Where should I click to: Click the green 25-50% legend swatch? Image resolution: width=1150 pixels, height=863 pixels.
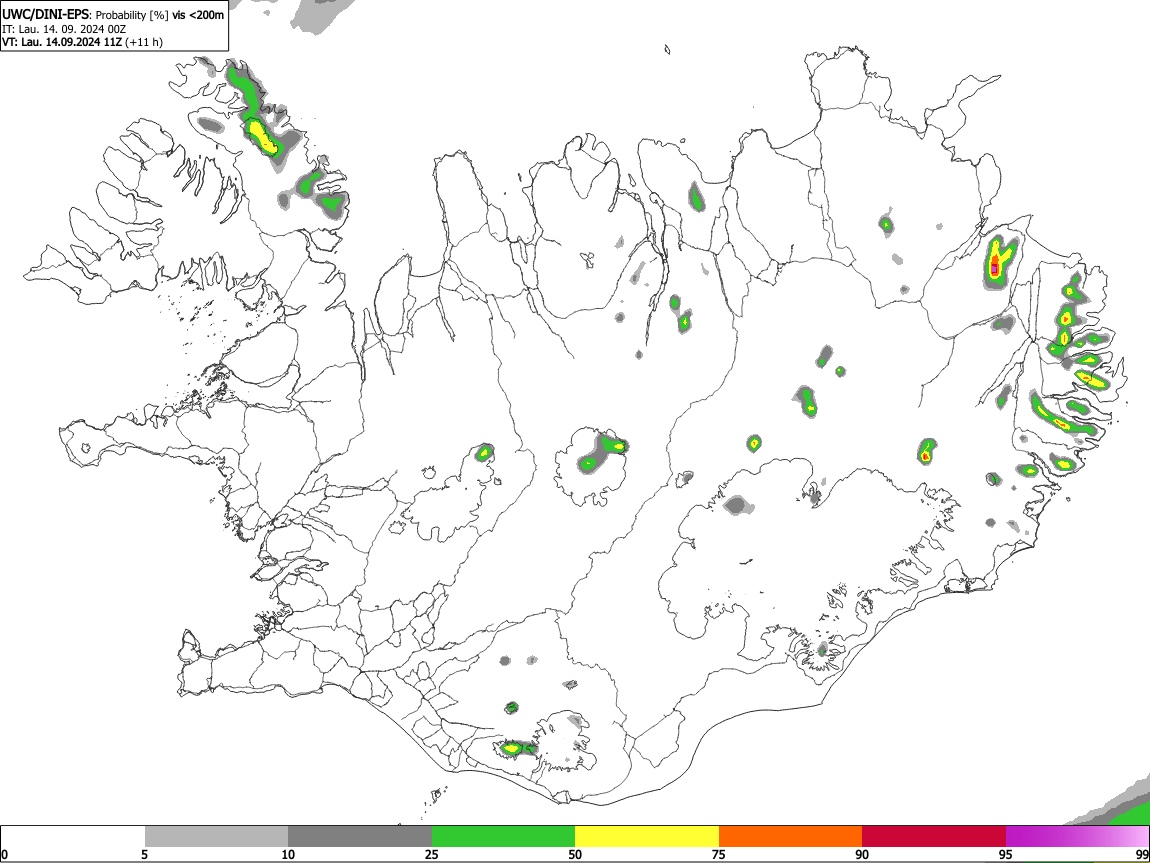[x=503, y=837]
